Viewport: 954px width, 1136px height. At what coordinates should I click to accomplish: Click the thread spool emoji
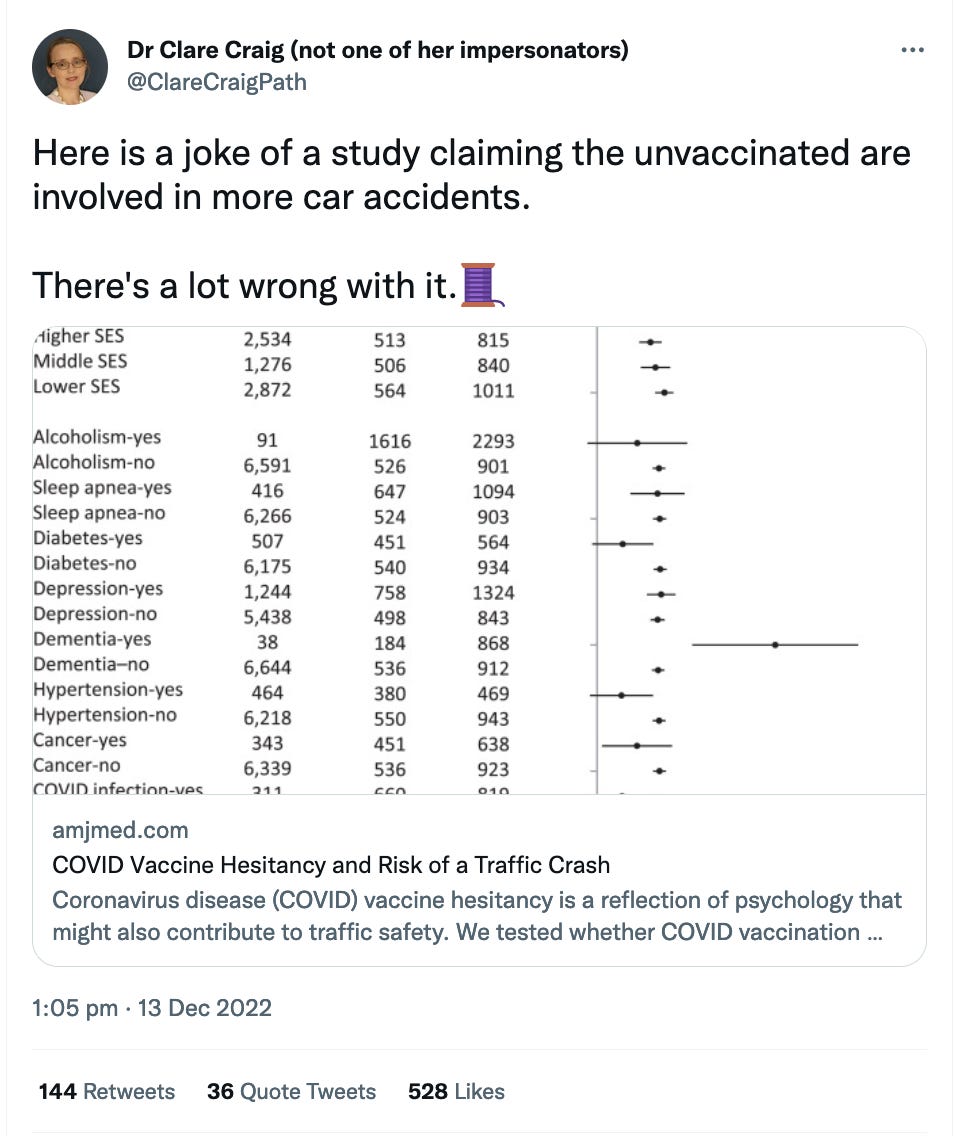click(x=480, y=284)
